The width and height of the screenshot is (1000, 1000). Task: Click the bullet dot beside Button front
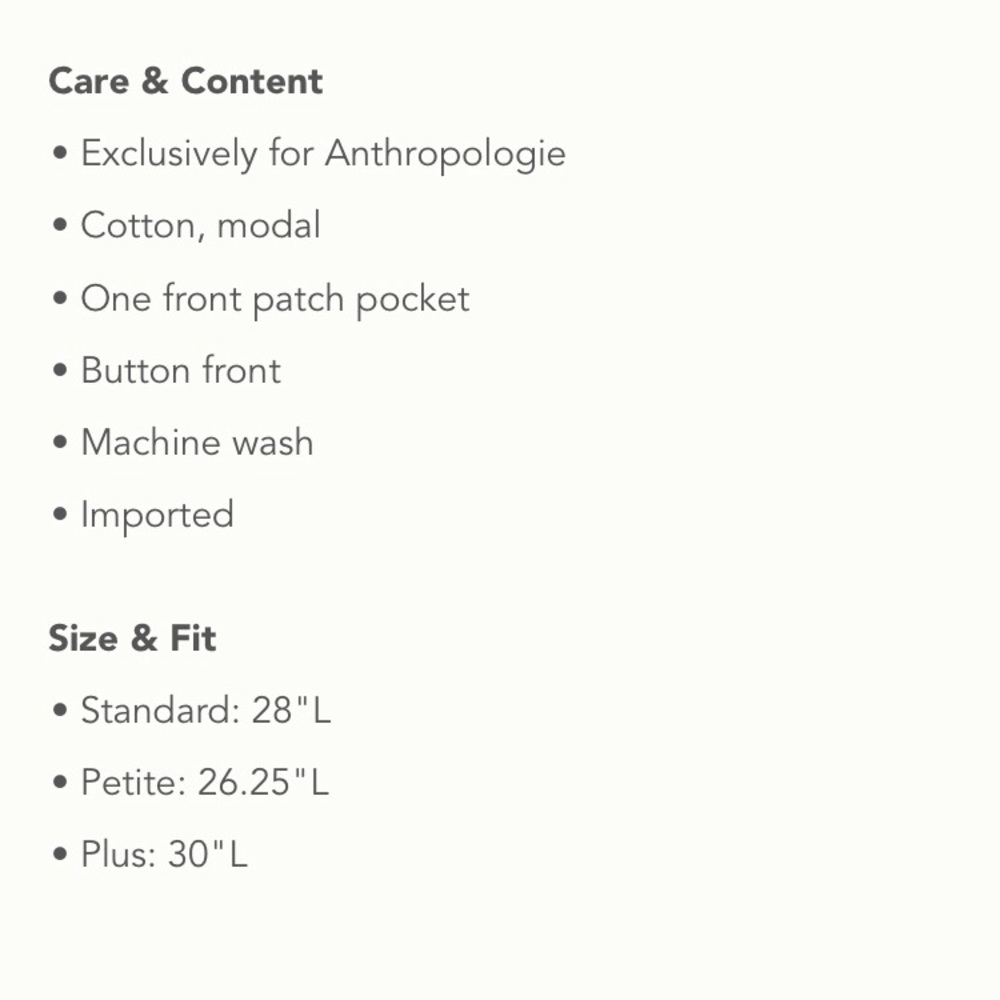(x=60, y=370)
